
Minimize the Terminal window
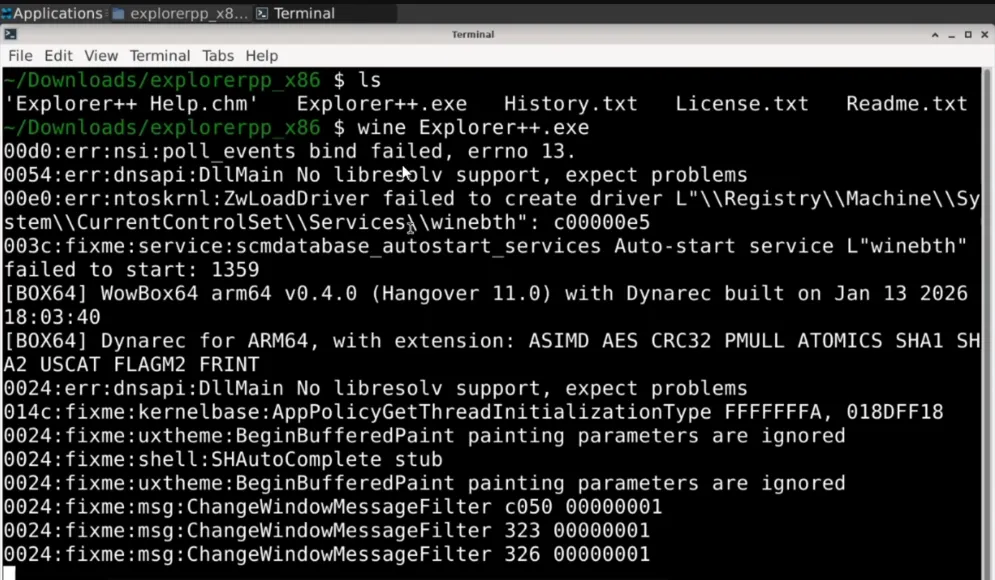[x=951, y=35]
